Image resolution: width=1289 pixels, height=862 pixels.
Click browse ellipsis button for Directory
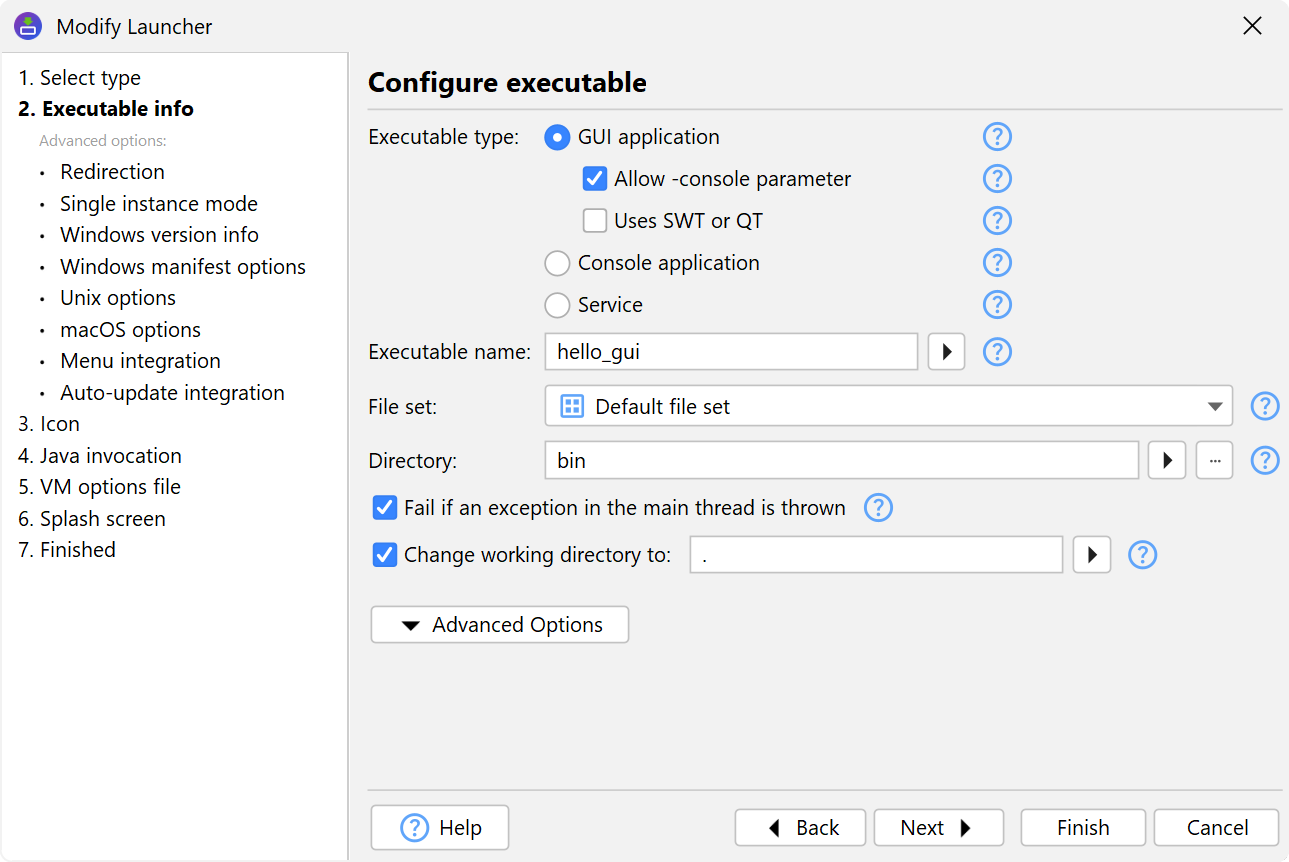(x=1214, y=461)
